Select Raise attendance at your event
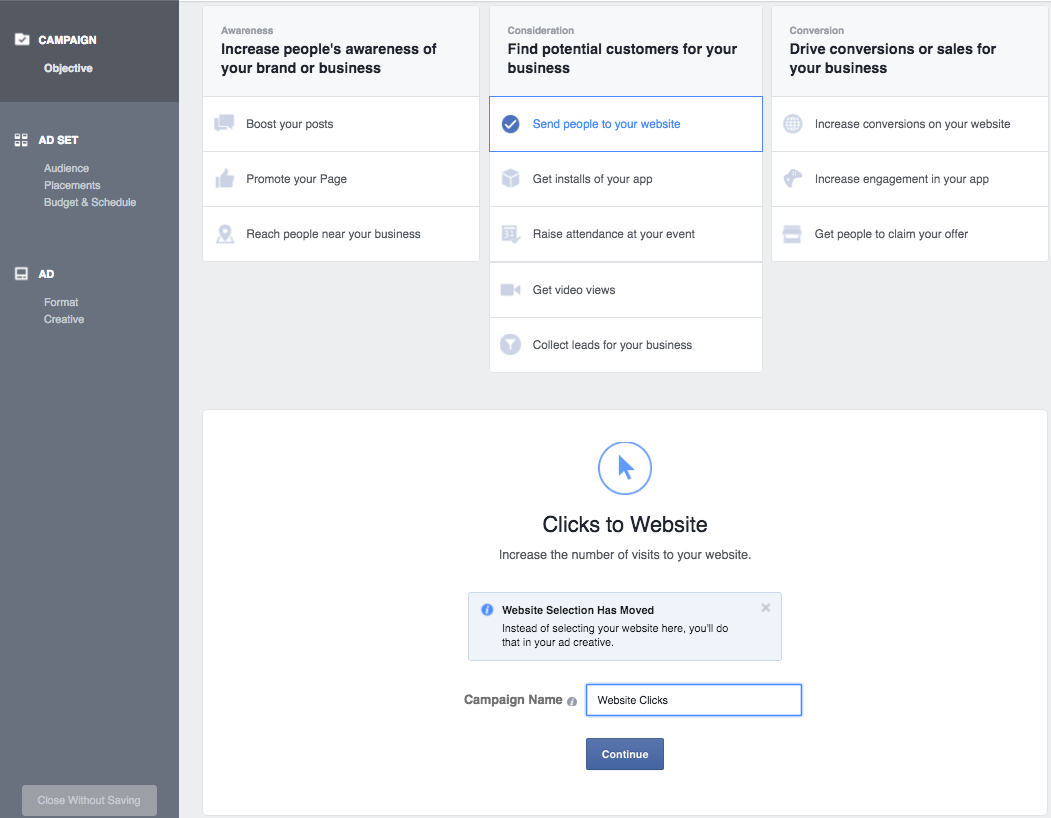1051x818 pixels. pos(626,234)
